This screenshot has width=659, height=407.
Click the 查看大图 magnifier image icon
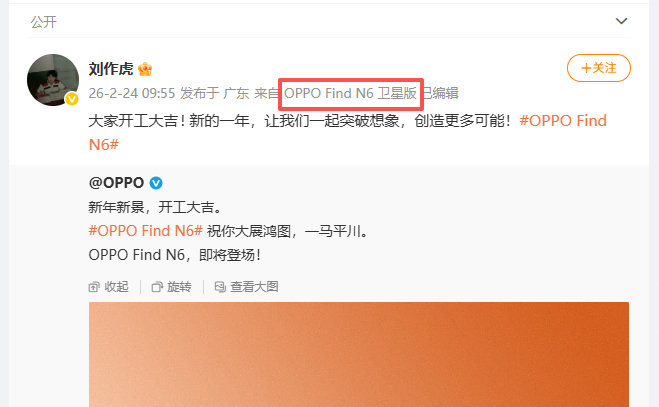point(220,287)
